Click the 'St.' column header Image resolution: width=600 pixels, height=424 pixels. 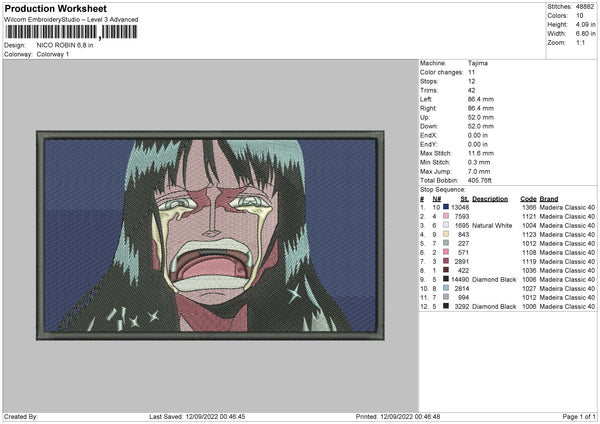[x=465, y=199]
